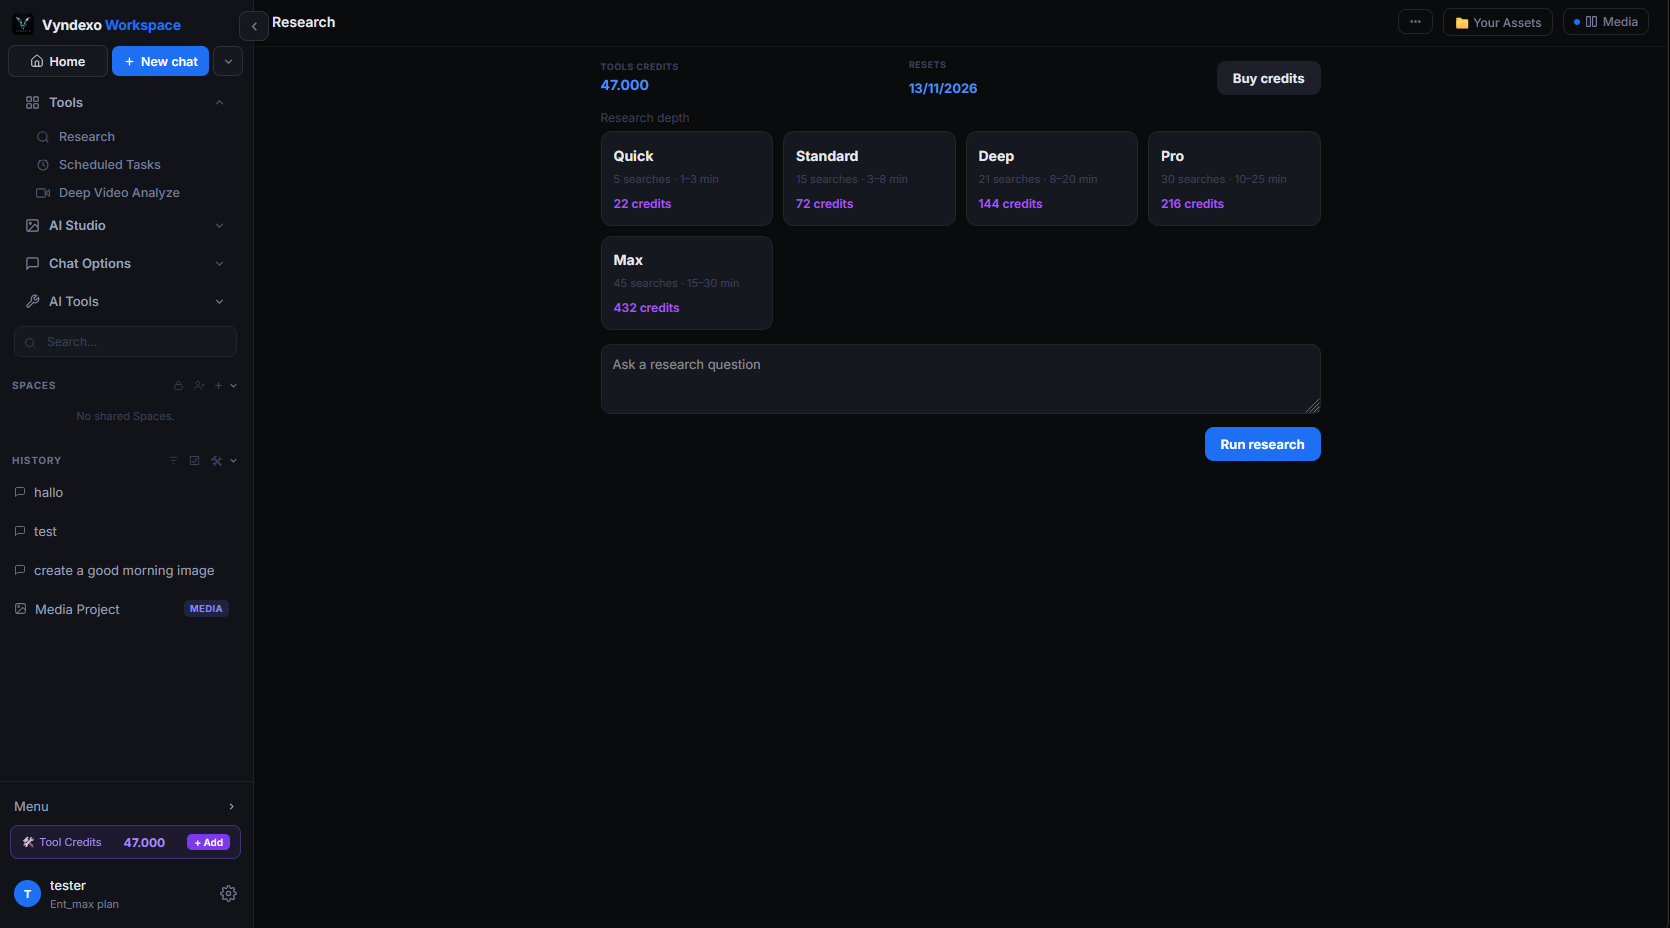
Task: Click the History tools icon
Action: pyautogui.click(x=216, y=461)
